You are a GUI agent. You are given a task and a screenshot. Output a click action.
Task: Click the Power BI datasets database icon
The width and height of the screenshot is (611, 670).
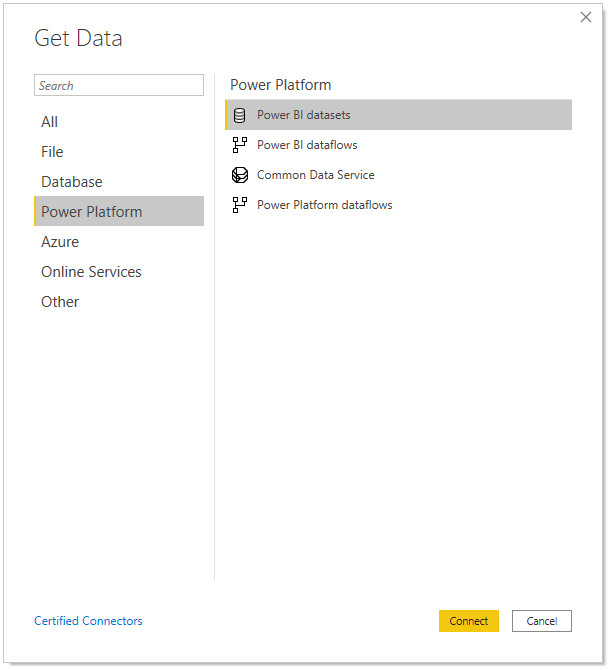pyautogui.click(x=239, y=115)
